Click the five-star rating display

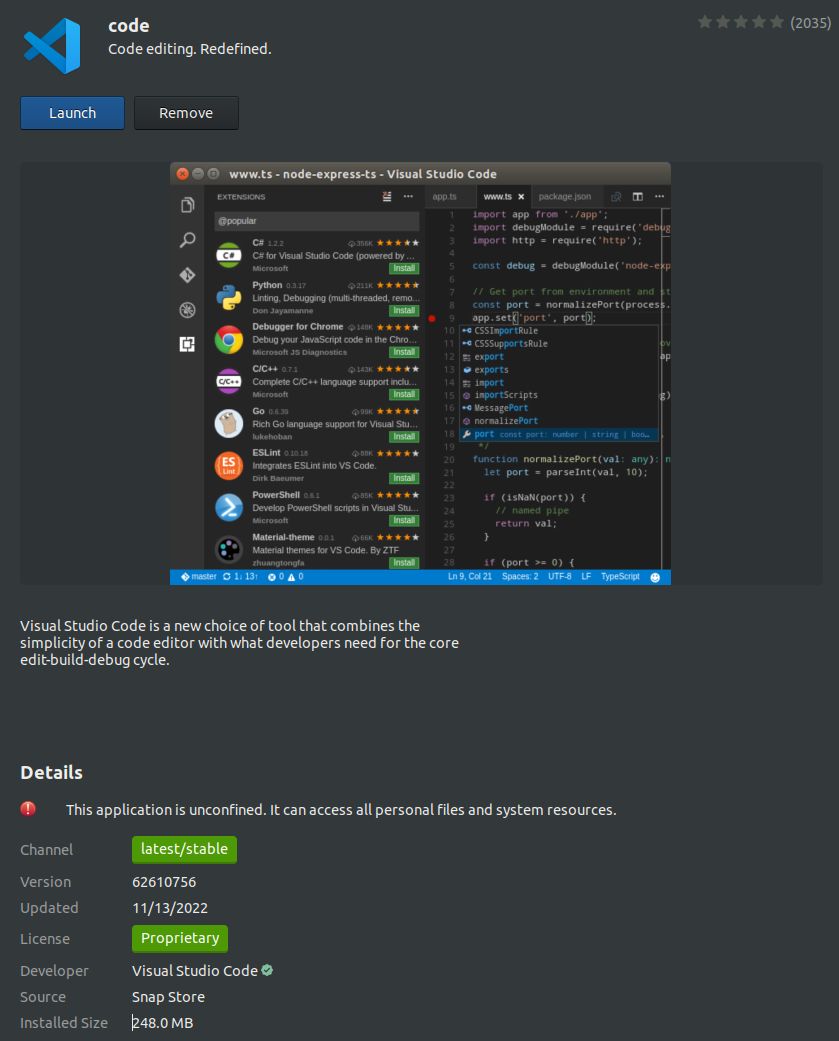(x=741, y=23)
